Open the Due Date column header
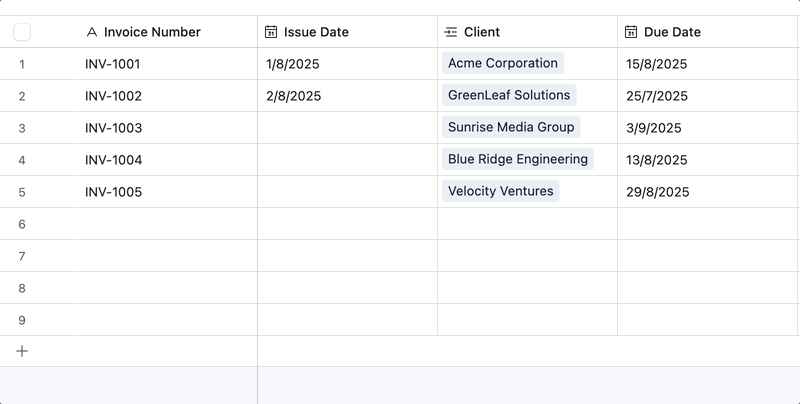This screenshot has height=404, width=800. click(707, 32)
